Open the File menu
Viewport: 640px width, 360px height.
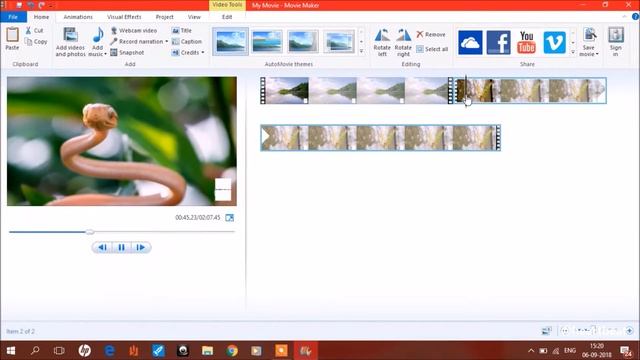click(x=13, y=17)
